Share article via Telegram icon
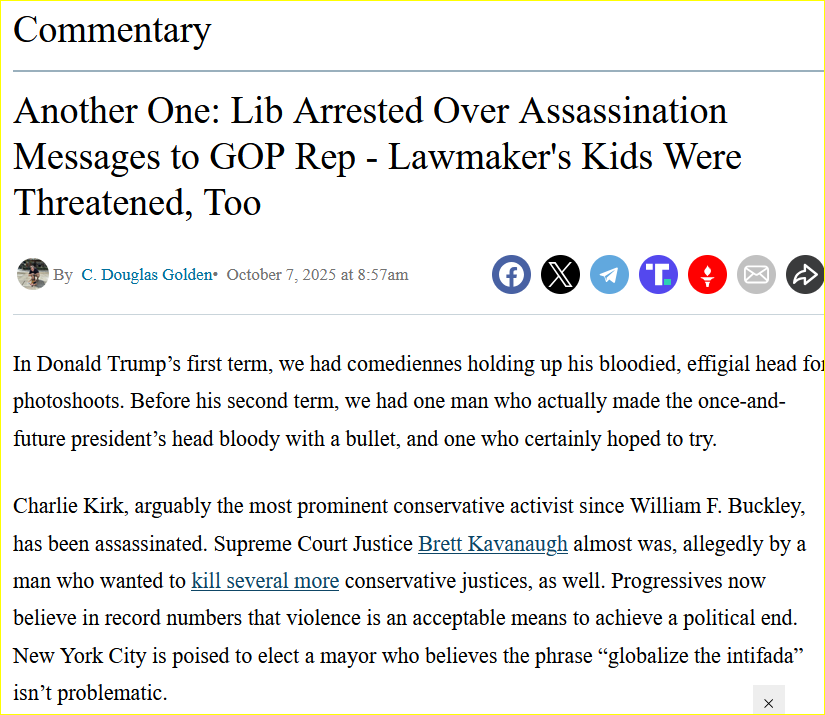The image size is (825, 715). (609, 274)
